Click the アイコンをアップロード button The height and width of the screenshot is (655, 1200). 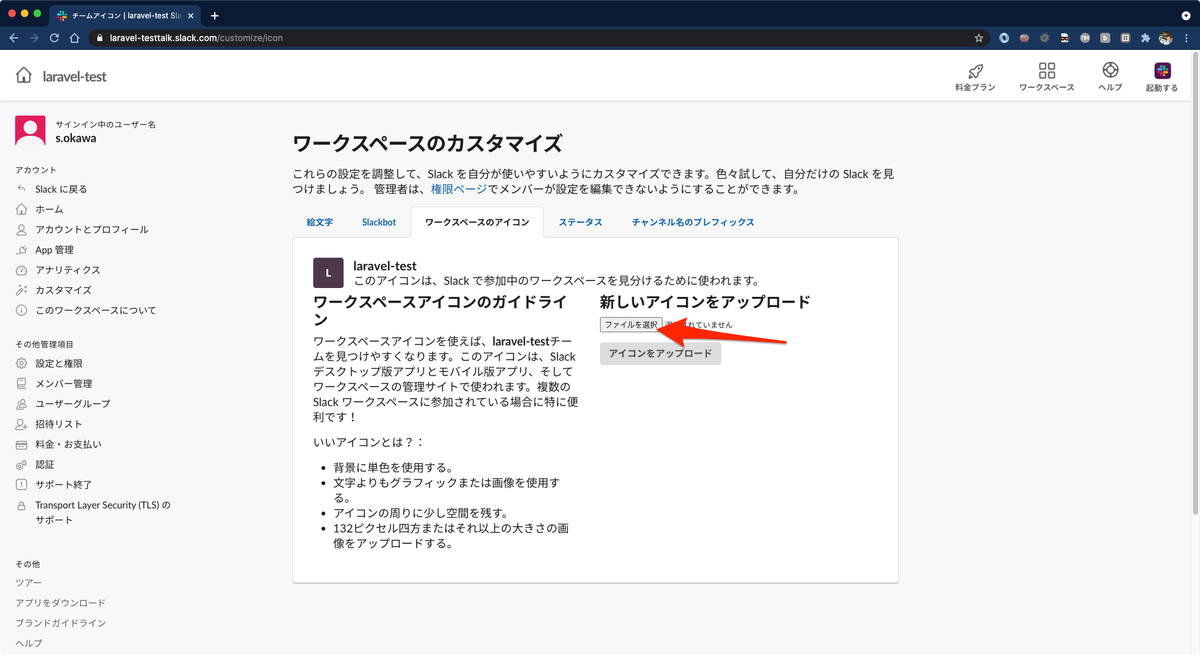pos(660,352)
